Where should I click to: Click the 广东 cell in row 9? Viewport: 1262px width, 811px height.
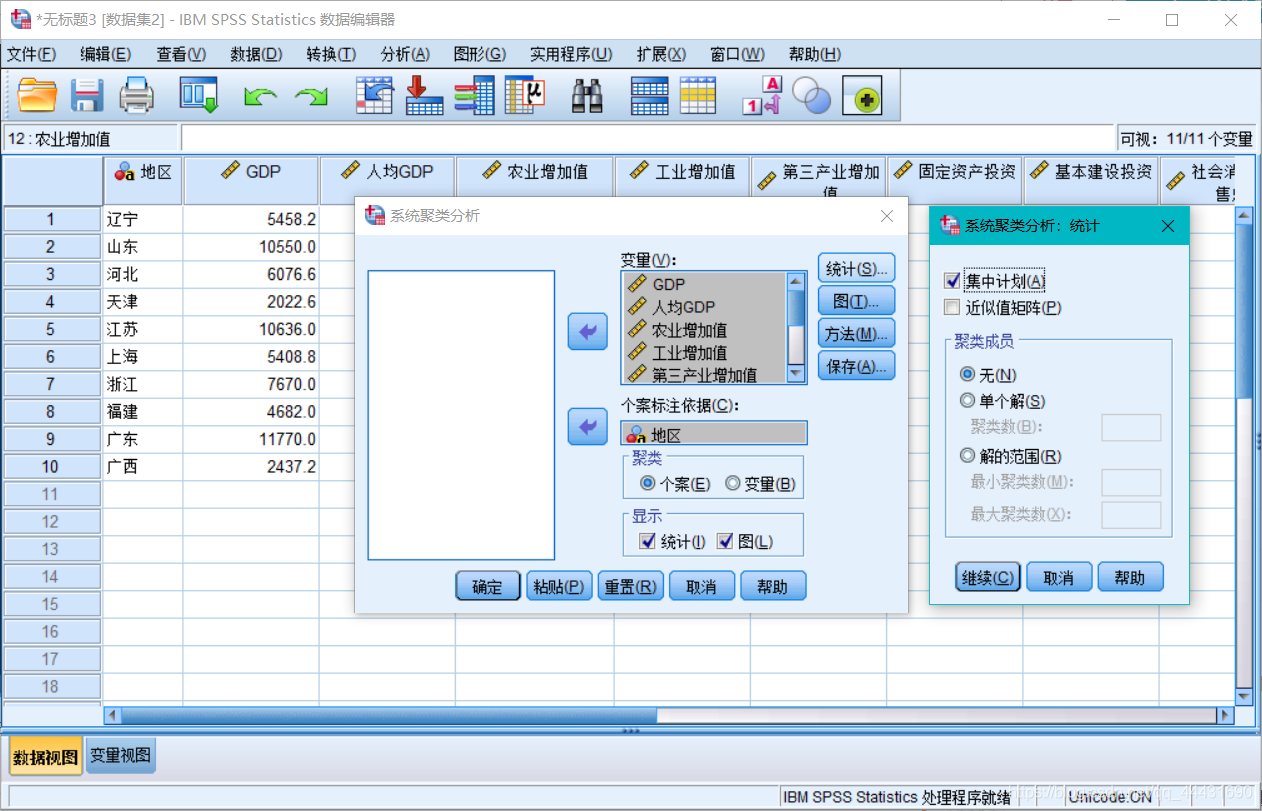[x=143, y=439]
